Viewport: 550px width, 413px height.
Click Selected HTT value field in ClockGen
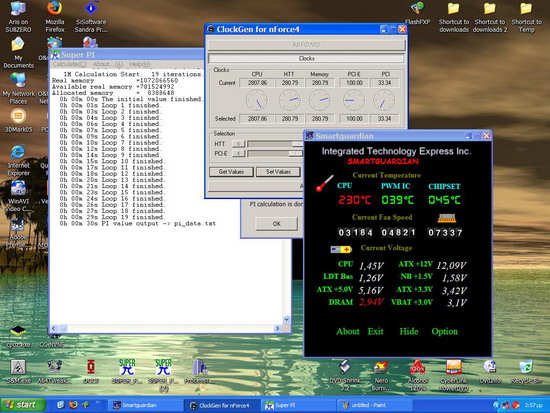coord(290,119)
